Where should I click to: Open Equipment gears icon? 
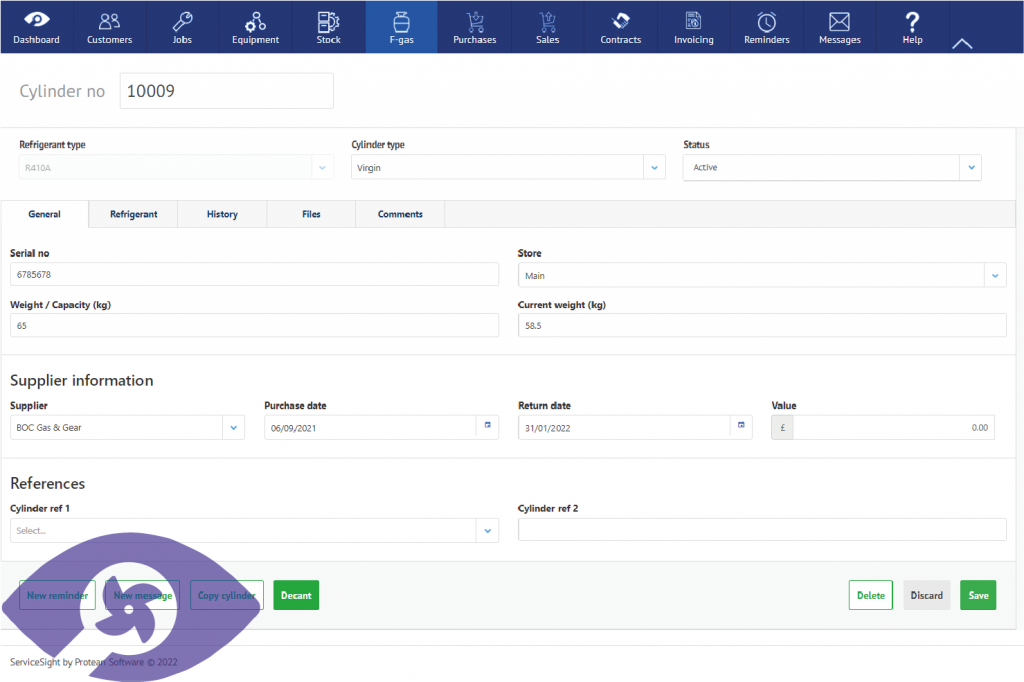click(255, 22)
